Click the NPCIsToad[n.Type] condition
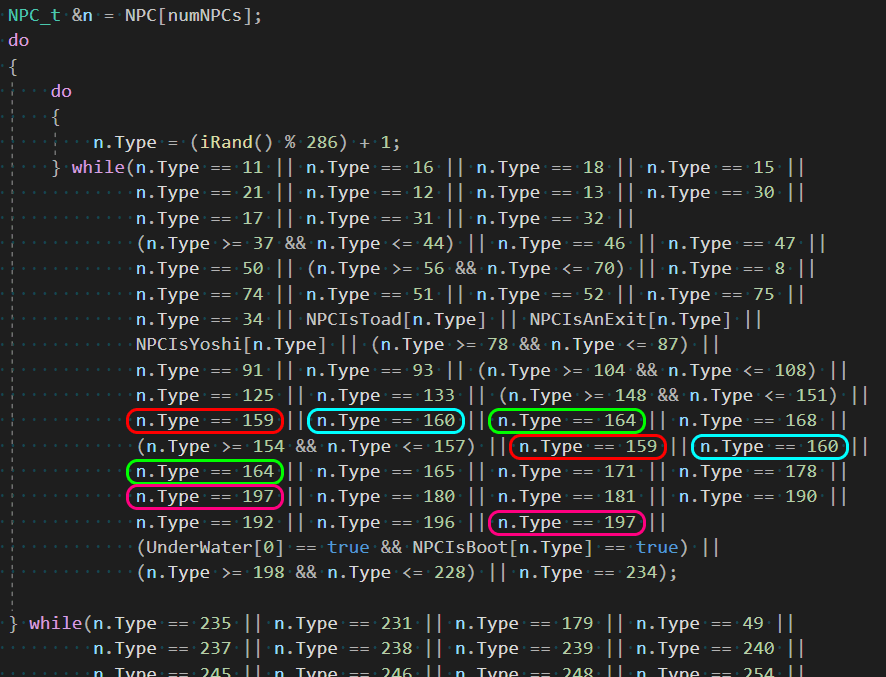The width and height of the screenshot is (886, 677). click(398, 320)
